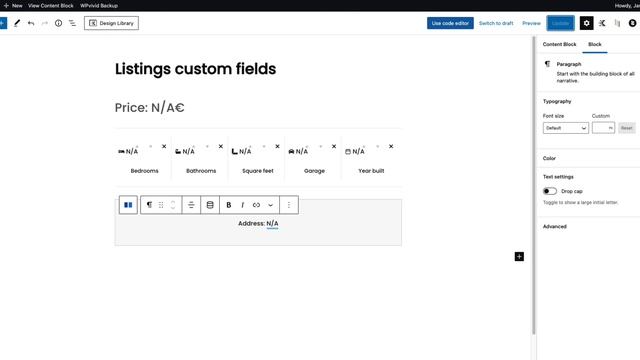
Task: Click the Square feet ruler icon
Action: tap(235, 151)
